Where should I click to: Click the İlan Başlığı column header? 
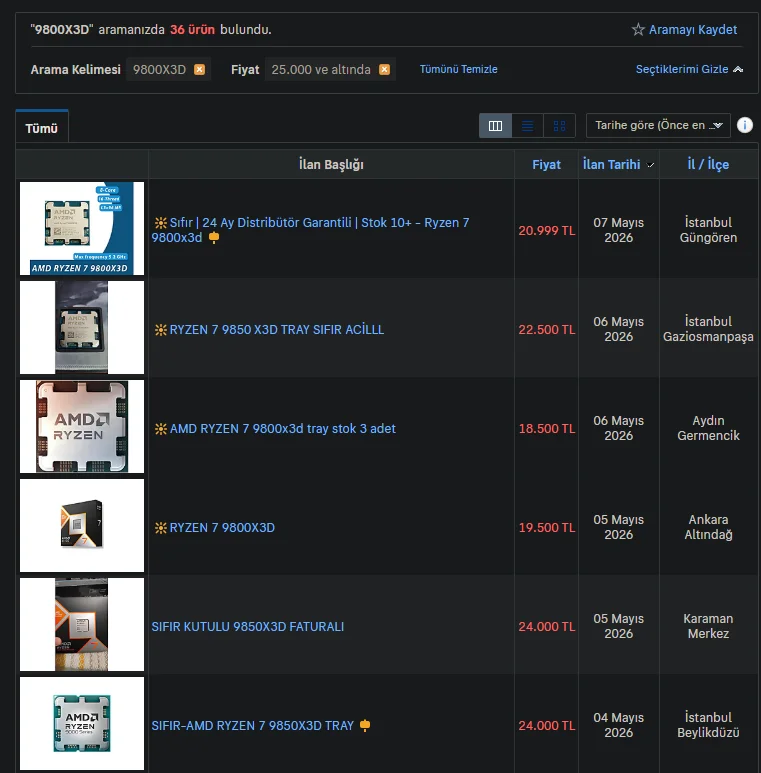pyautogui.click(x=331, y=165)
